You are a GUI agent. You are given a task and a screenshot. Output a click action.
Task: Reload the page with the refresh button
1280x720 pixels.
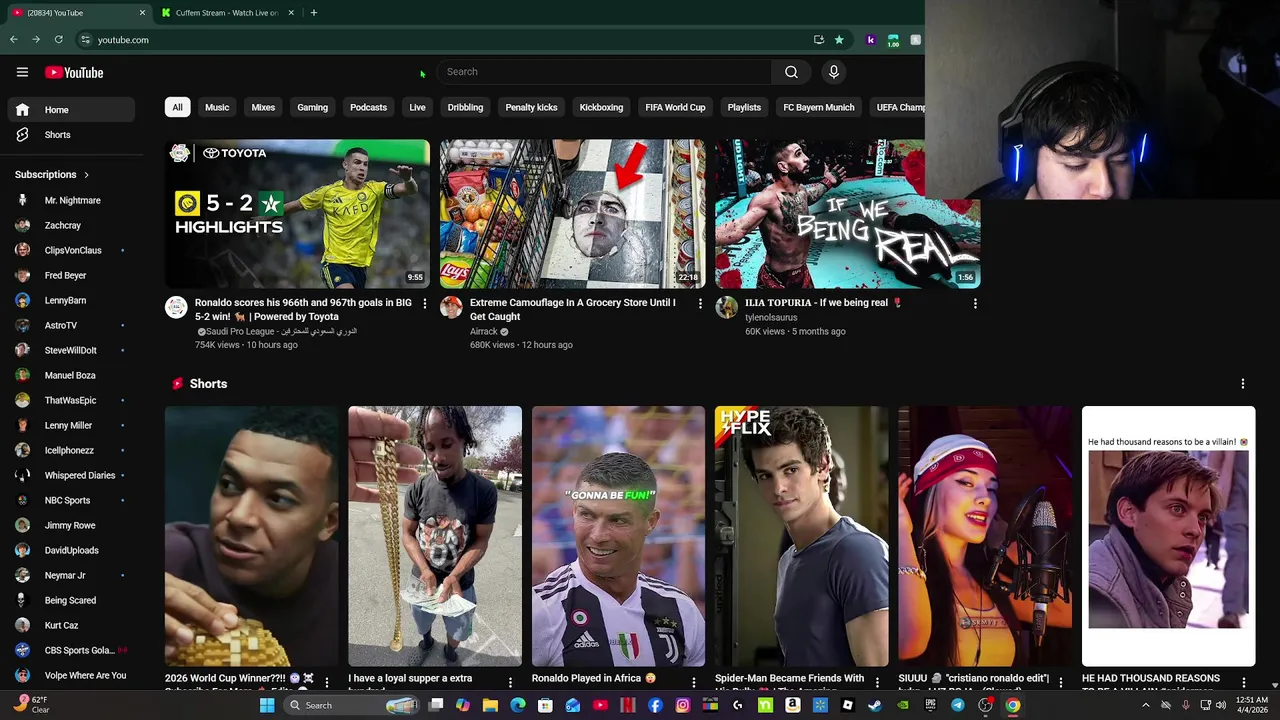coord(59,40)
